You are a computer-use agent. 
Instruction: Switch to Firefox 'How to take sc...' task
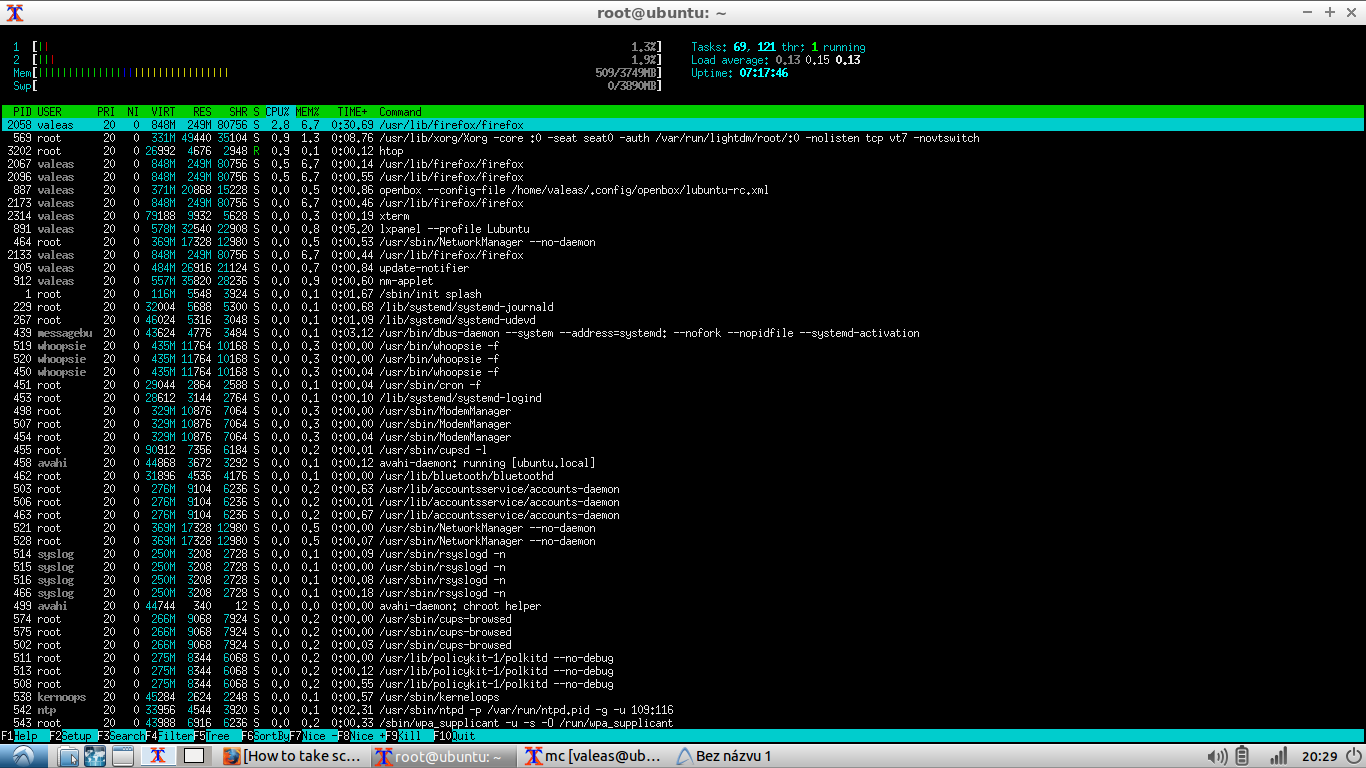(293, 756)
